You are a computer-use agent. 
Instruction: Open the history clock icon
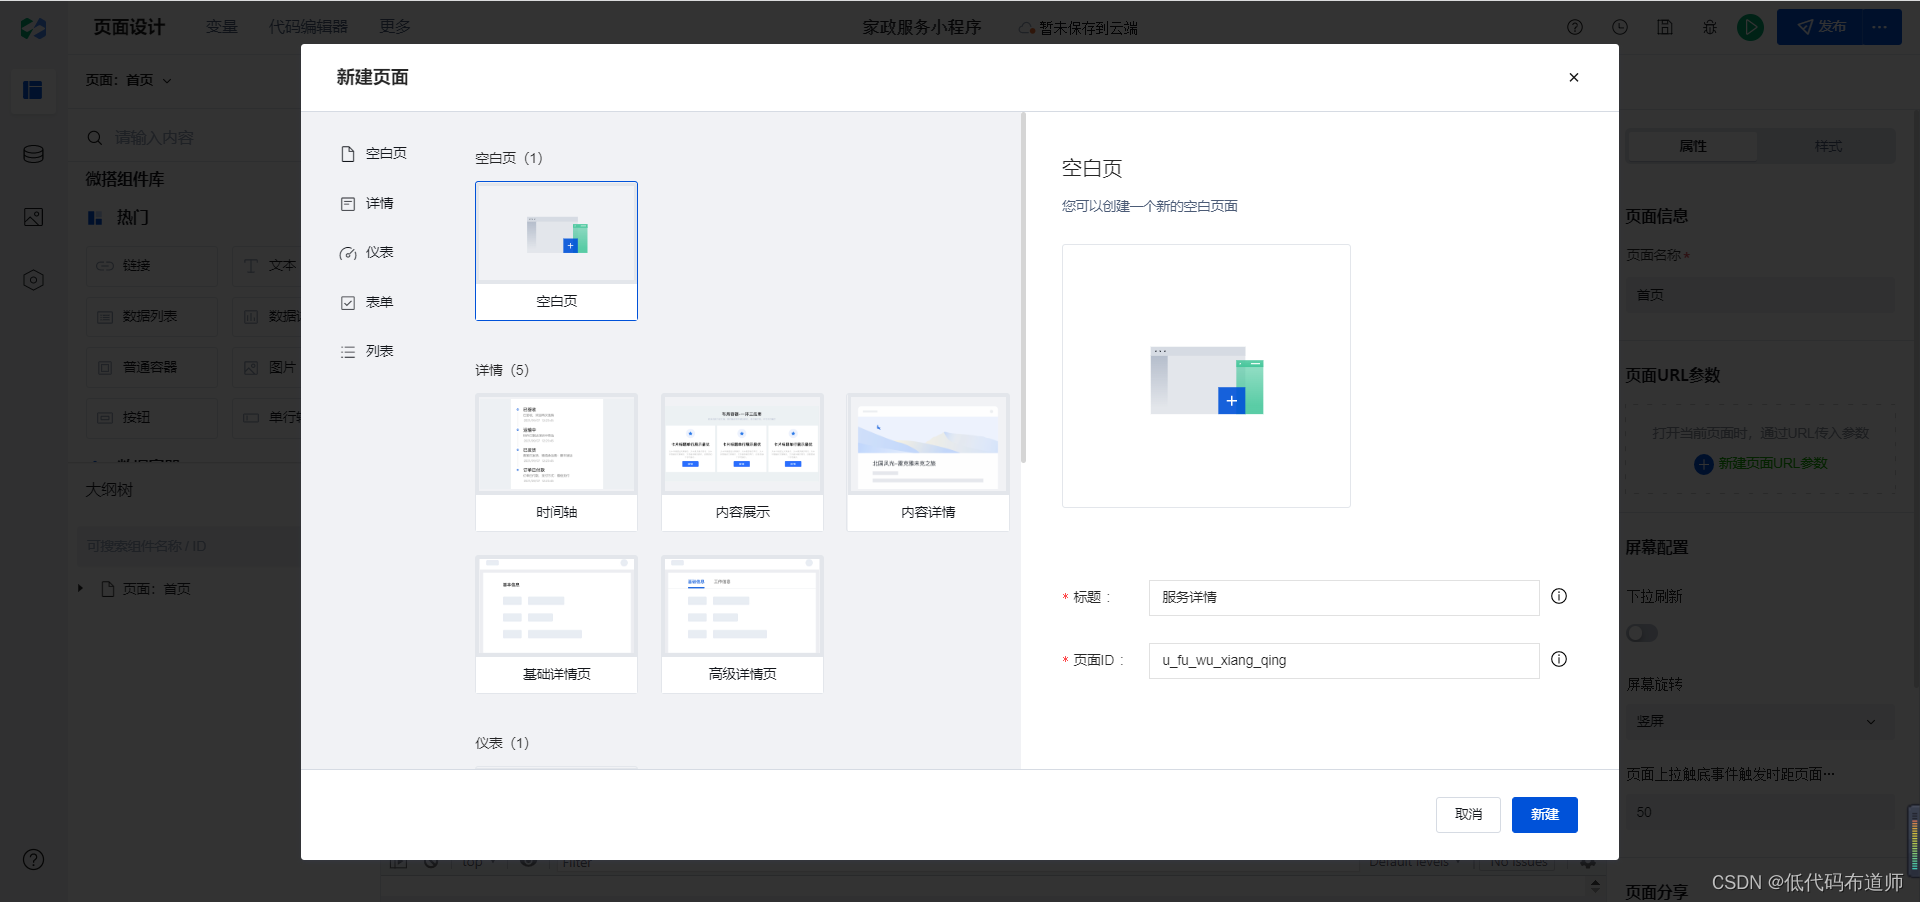tap(1620, 28)
